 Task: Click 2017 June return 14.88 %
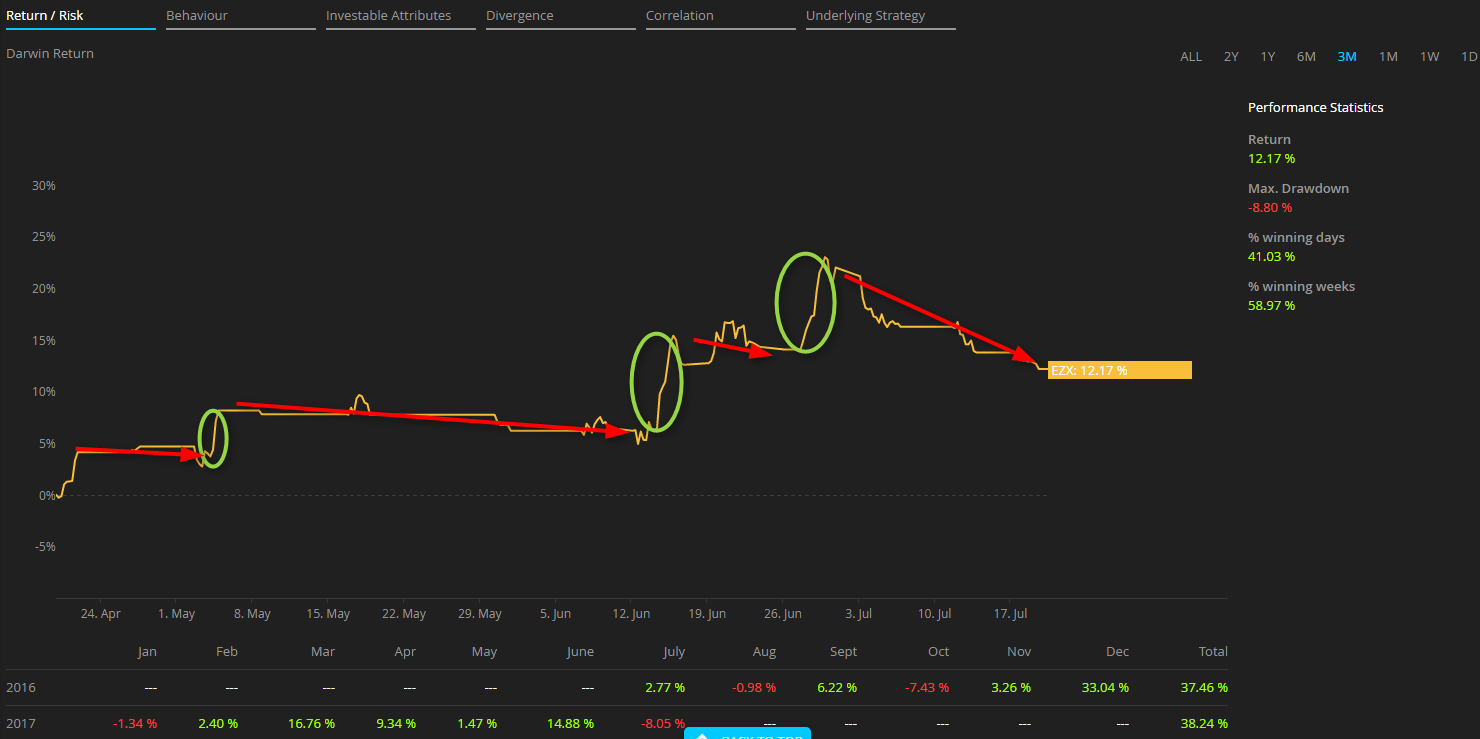pyautogui.click(x=570, y=723)
